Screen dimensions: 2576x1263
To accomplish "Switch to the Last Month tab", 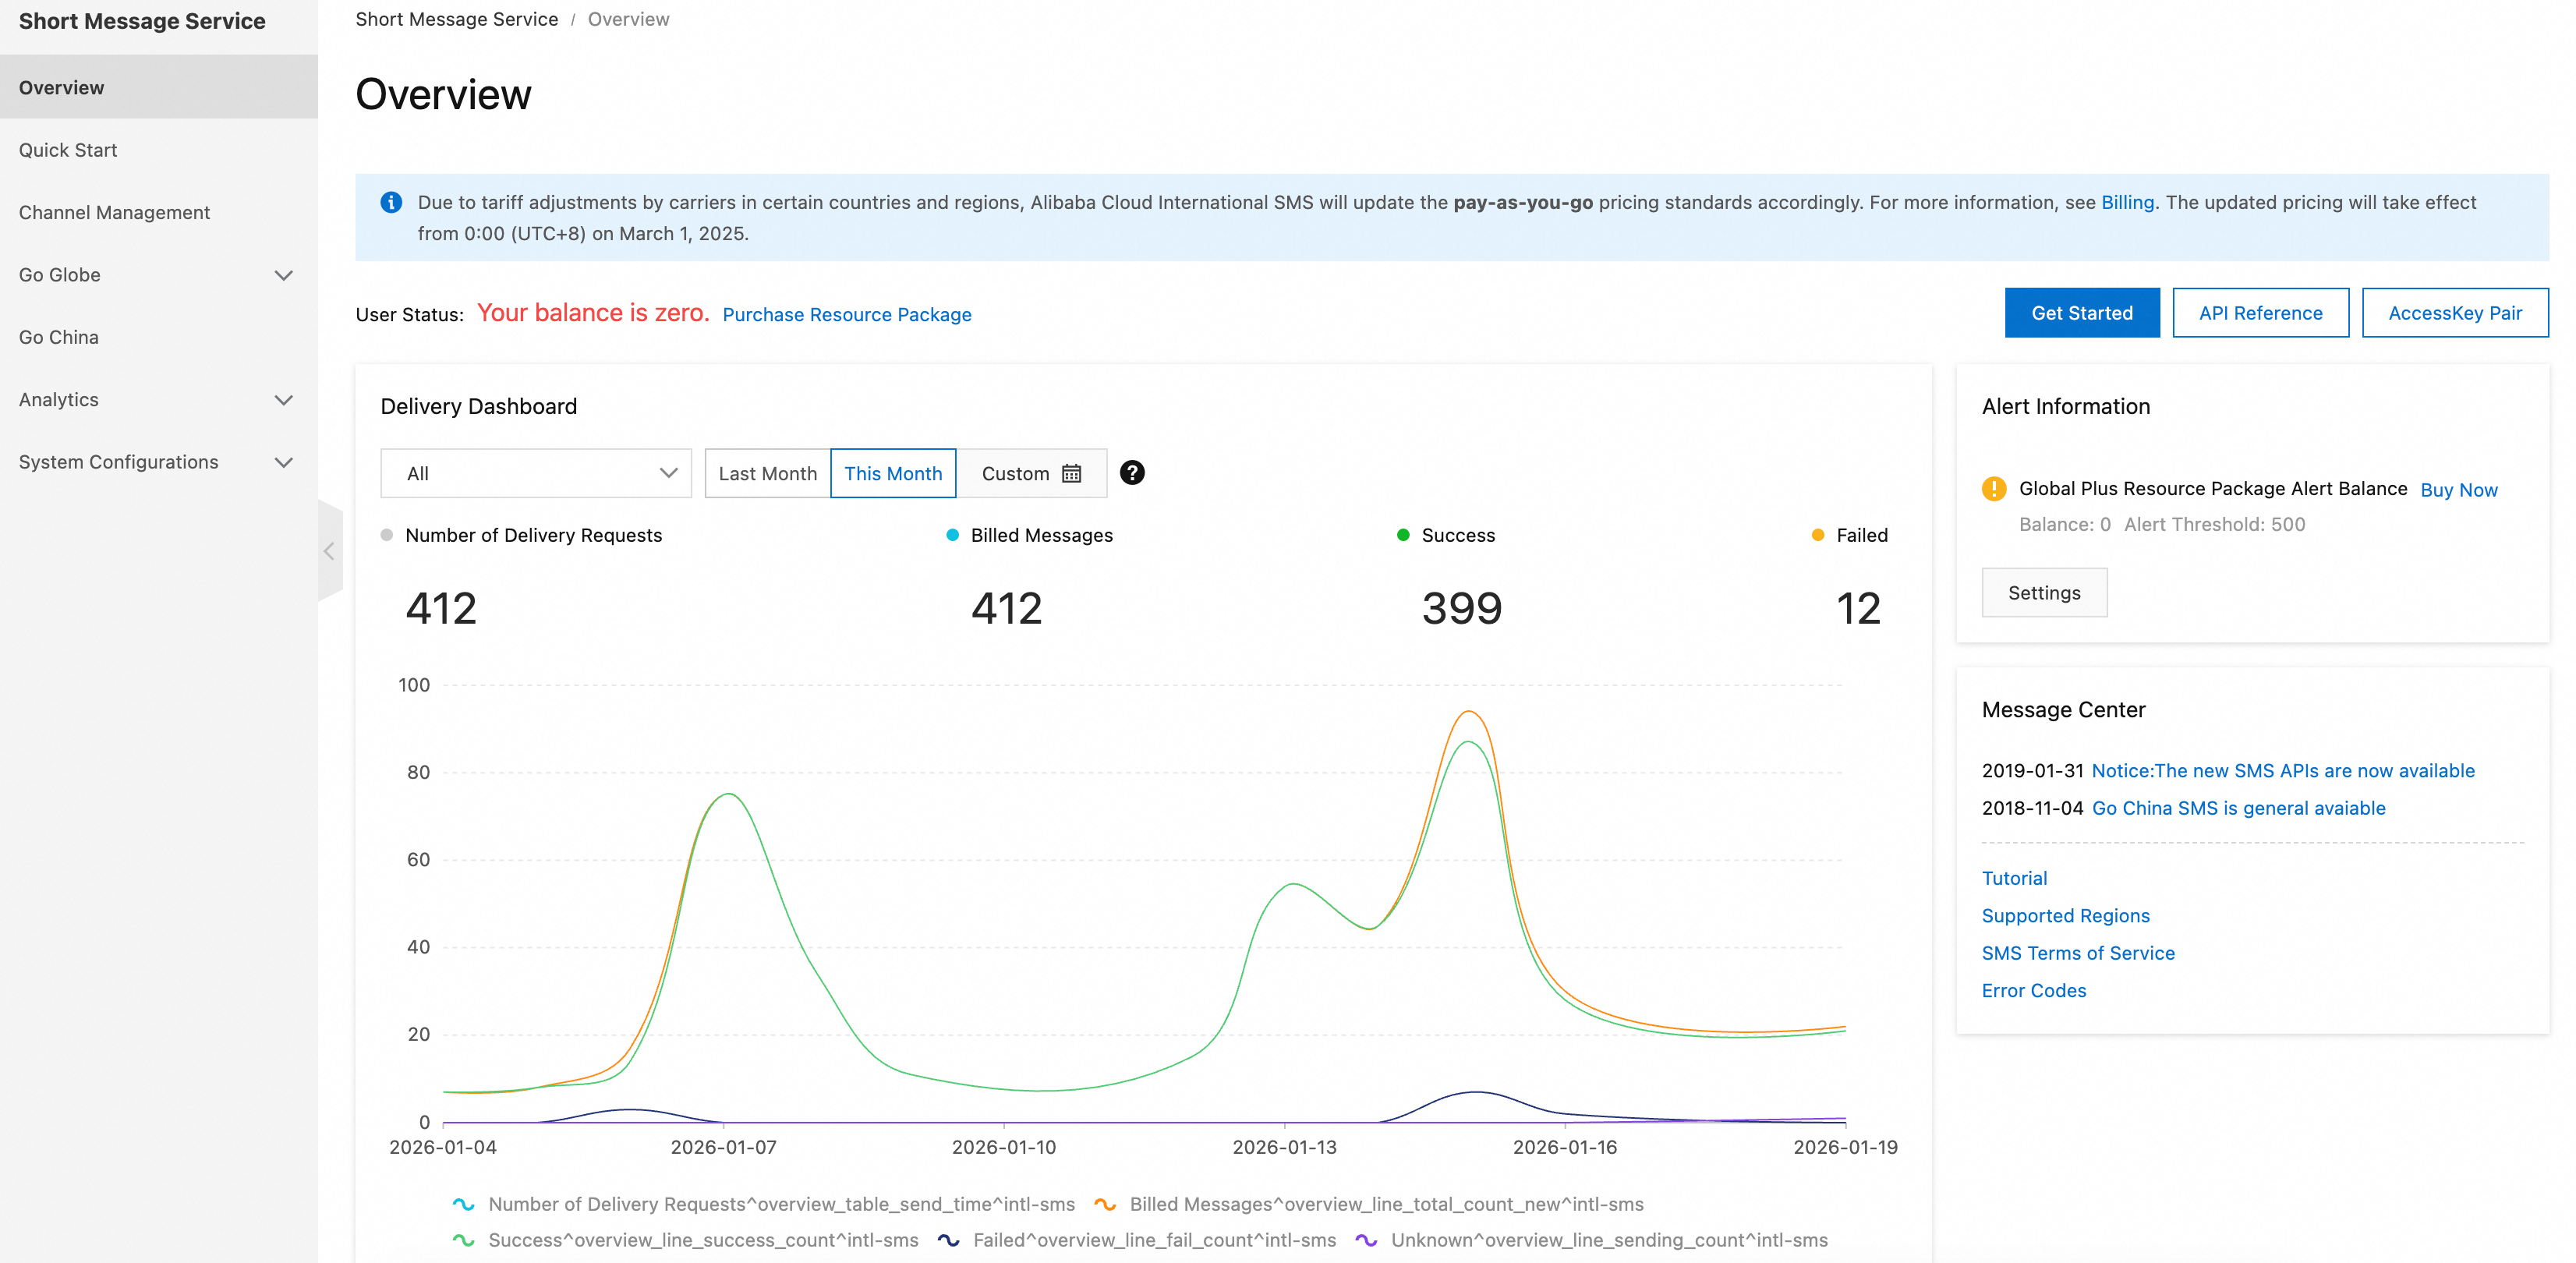I will tap(767, 474).
